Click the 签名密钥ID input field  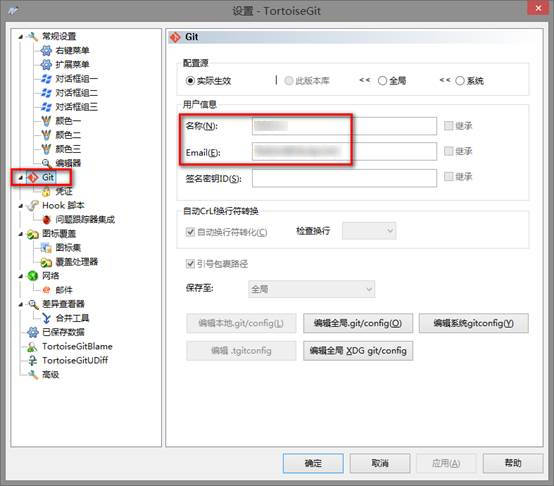[344, 178]
